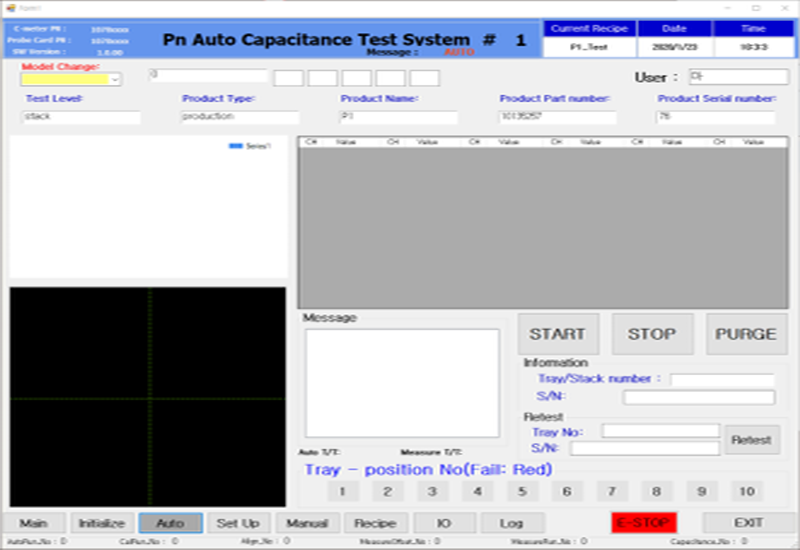This screenshot has width=800, height=550.
Task: Open the Model Change dropdown
Action: click(115, 79)
